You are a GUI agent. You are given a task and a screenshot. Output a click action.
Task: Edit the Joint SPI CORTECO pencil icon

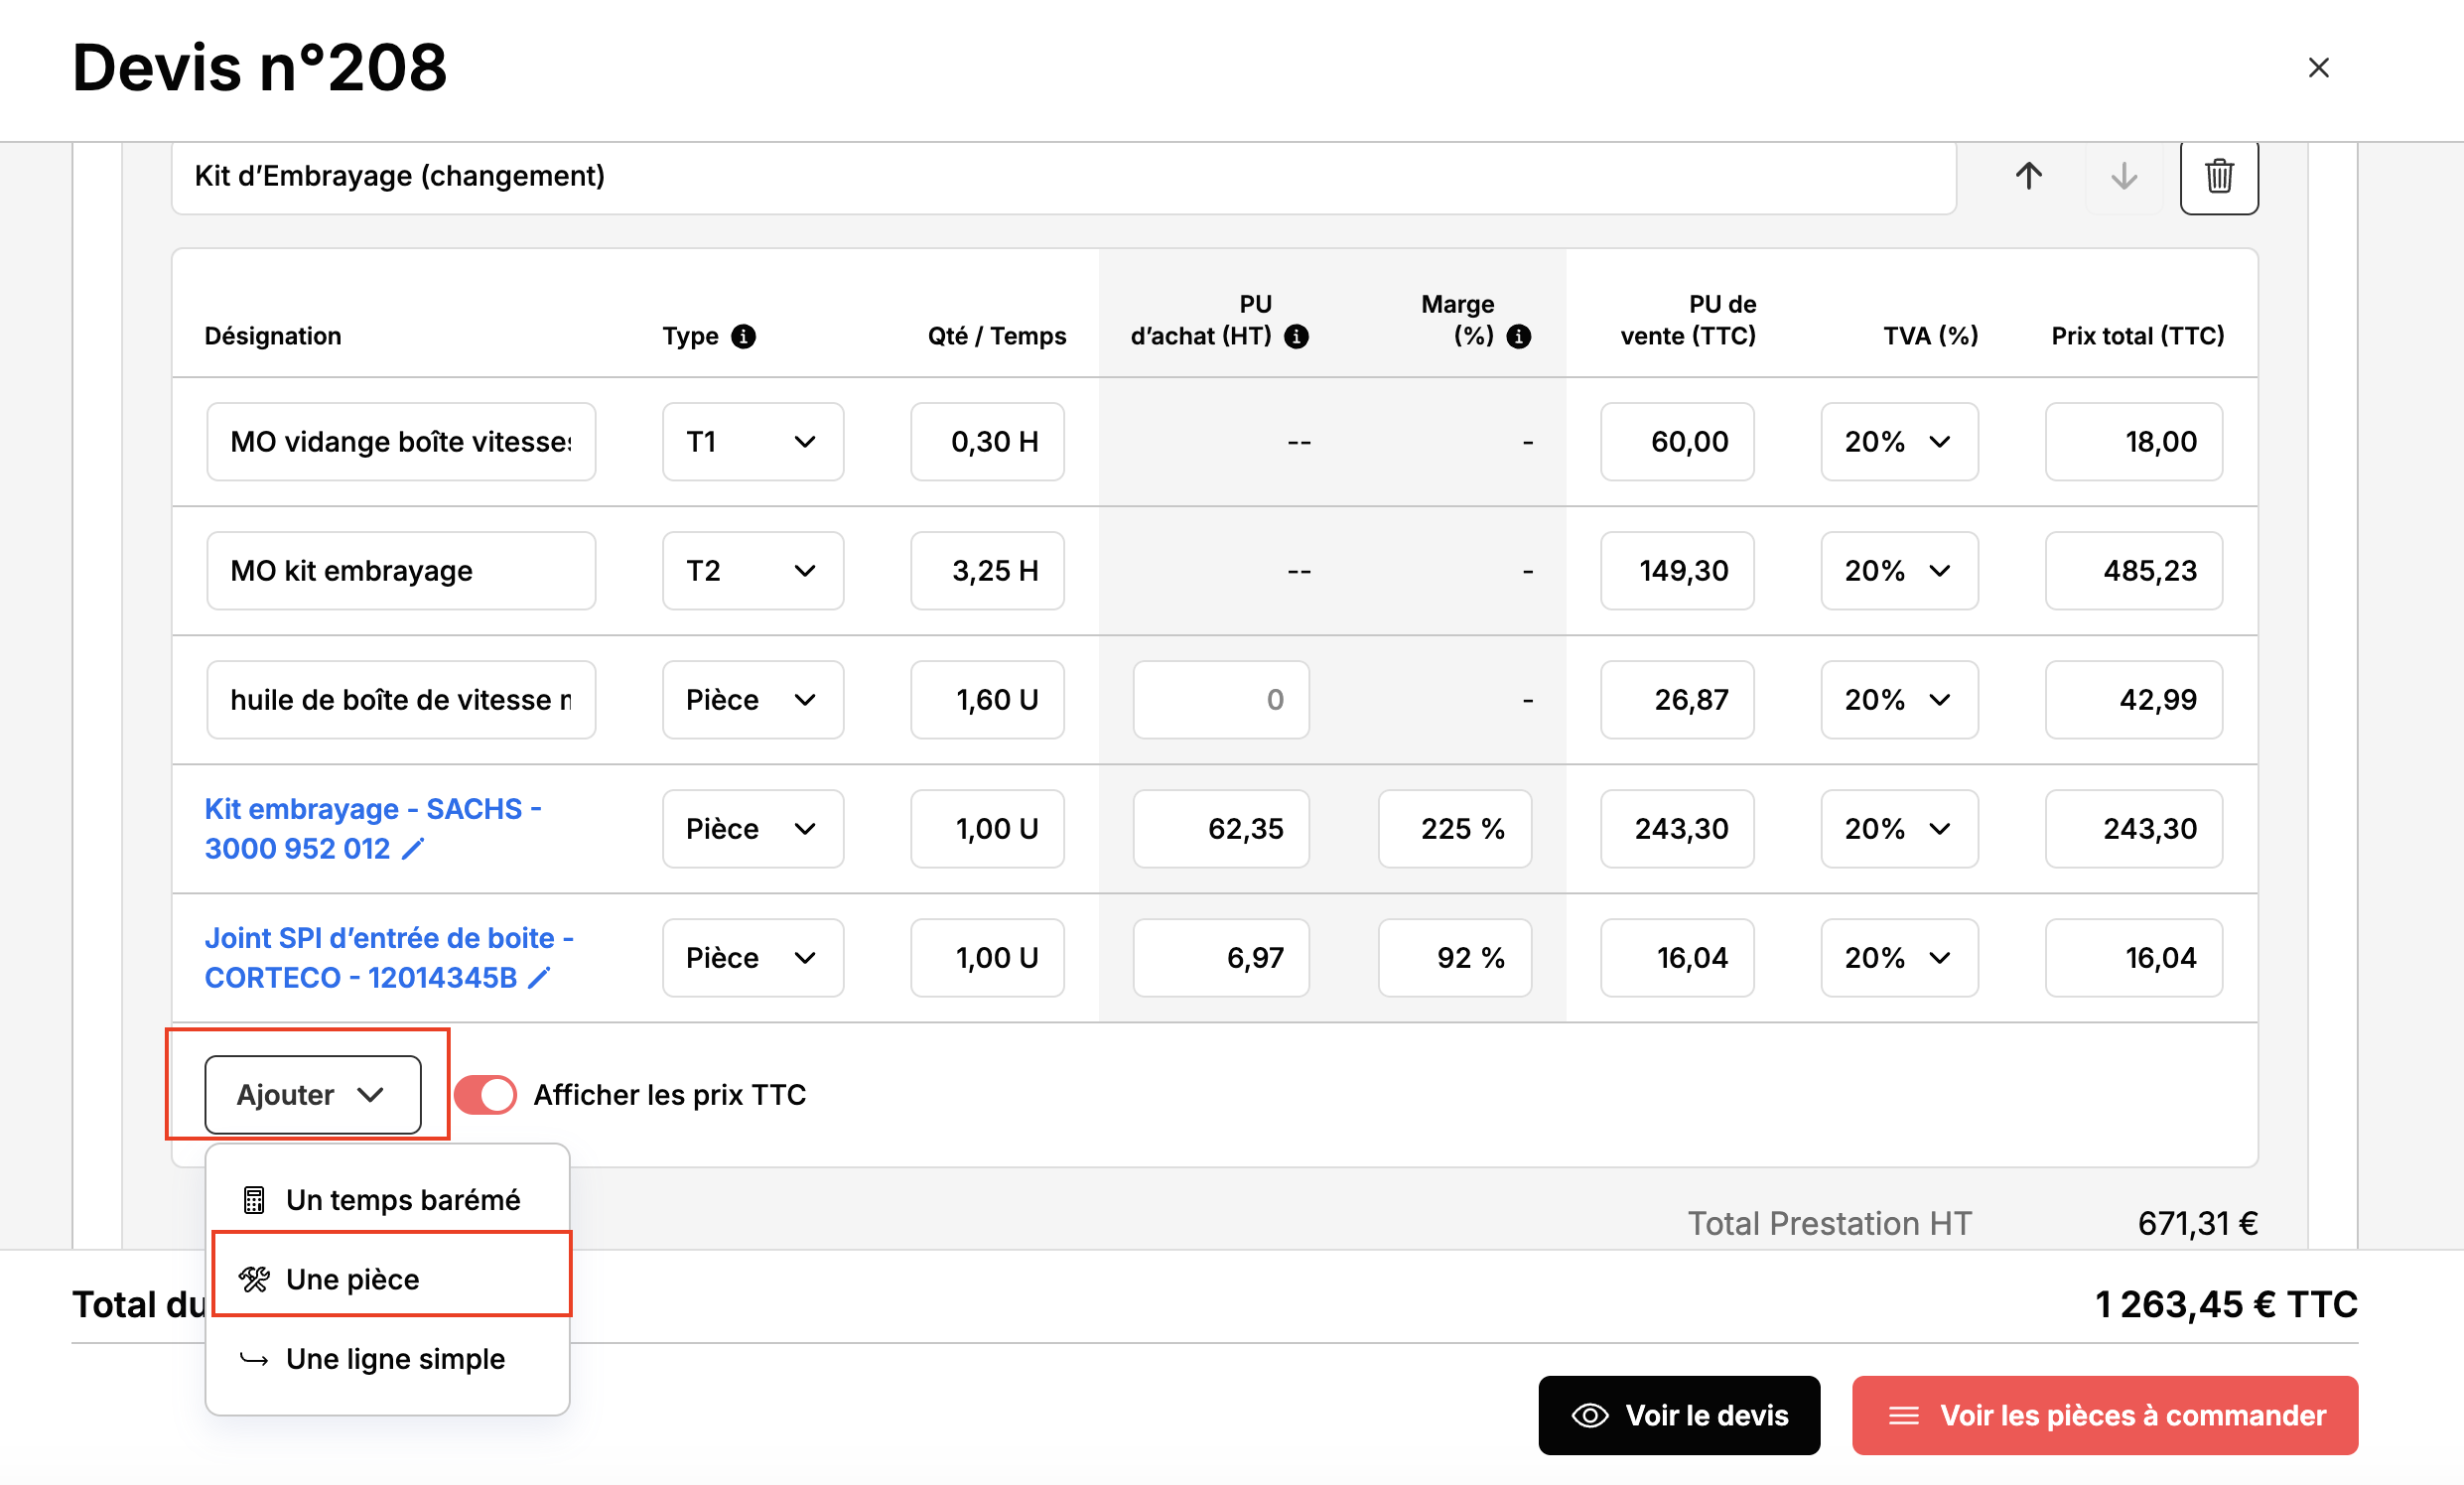tap(539, 978)
